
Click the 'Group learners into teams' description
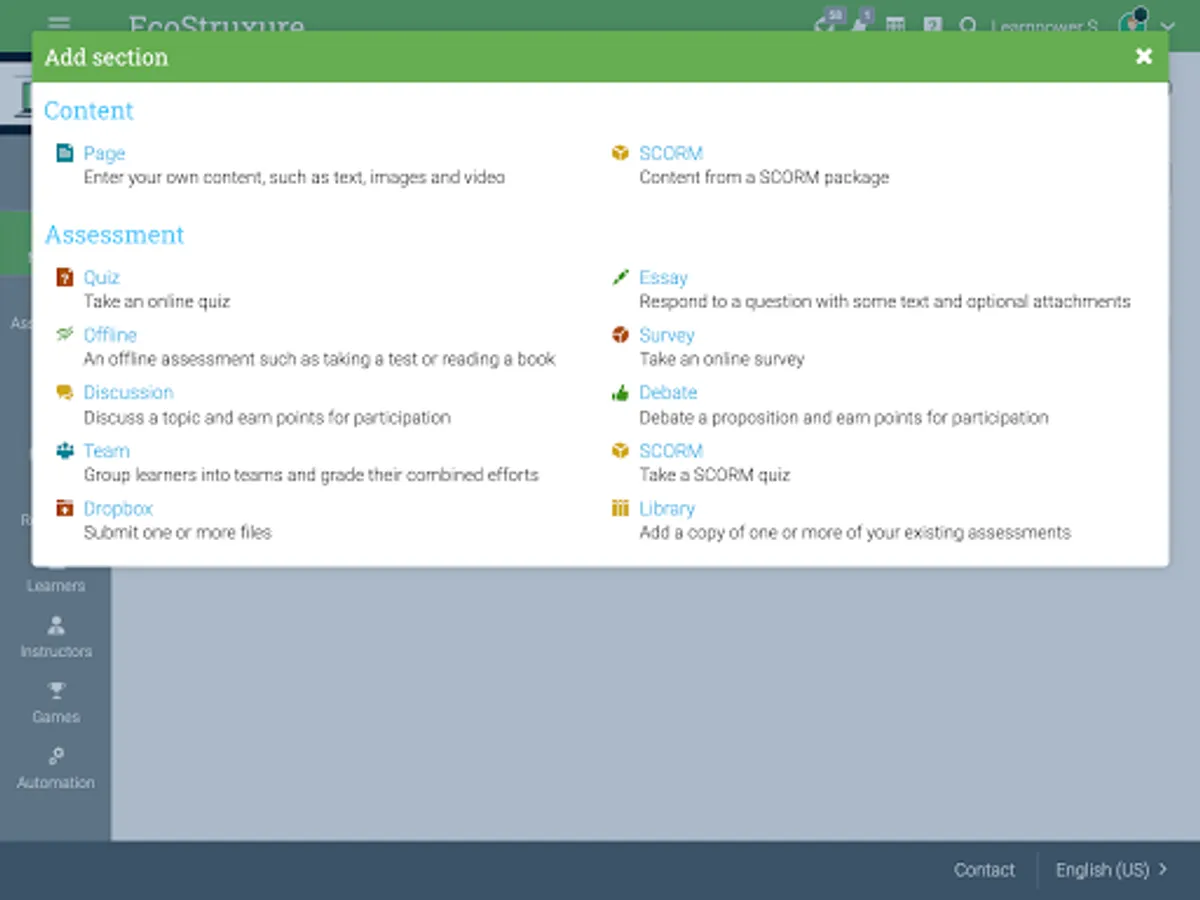click(311, 475)
